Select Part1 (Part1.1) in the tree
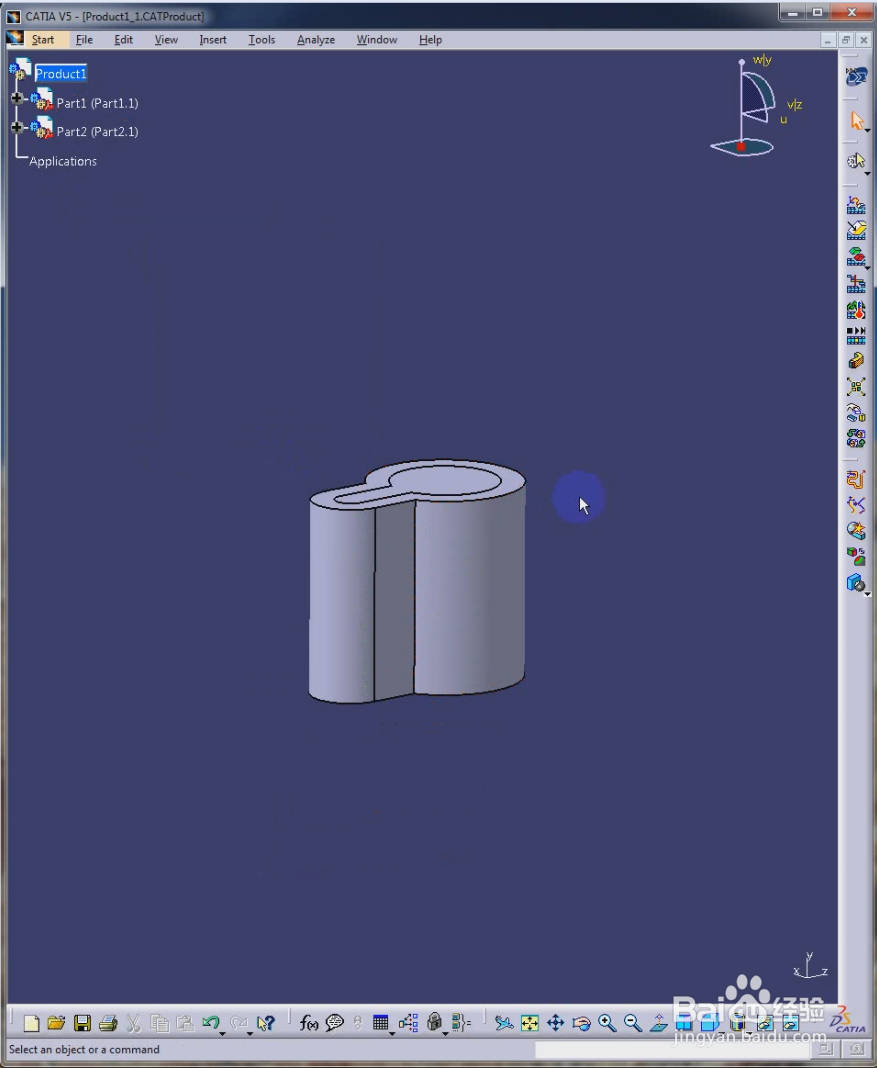Viewport: 877px width, 1068px height. click(97, 103)
